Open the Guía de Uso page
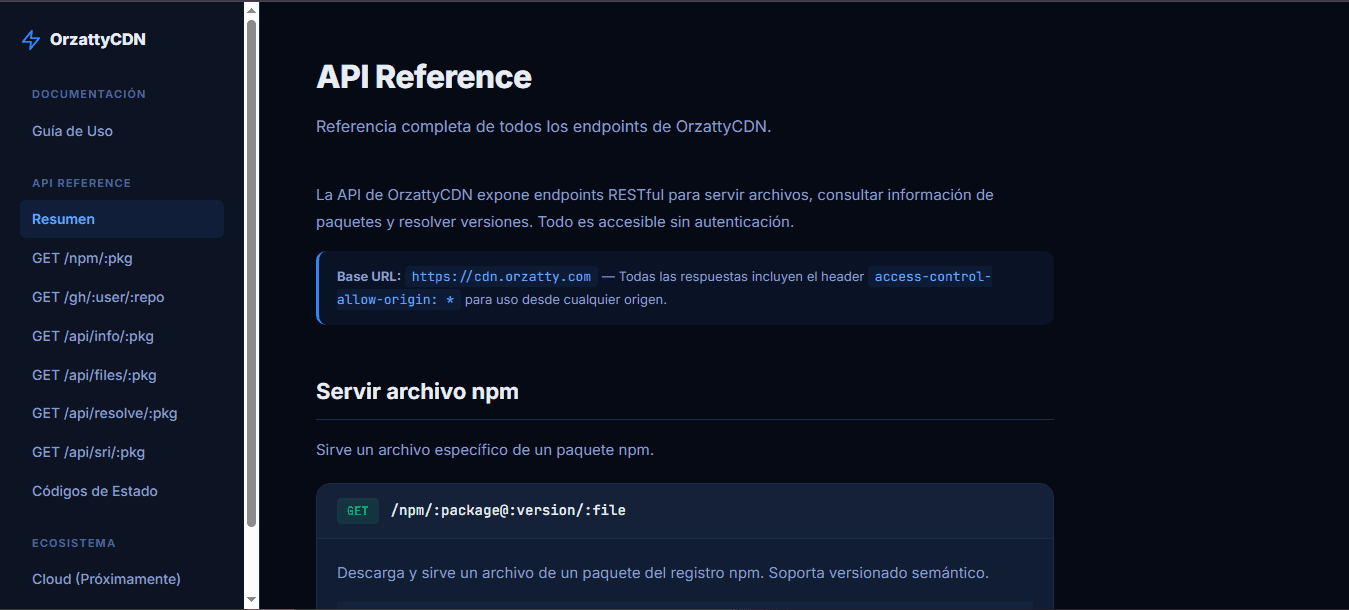 coord(72,130)
